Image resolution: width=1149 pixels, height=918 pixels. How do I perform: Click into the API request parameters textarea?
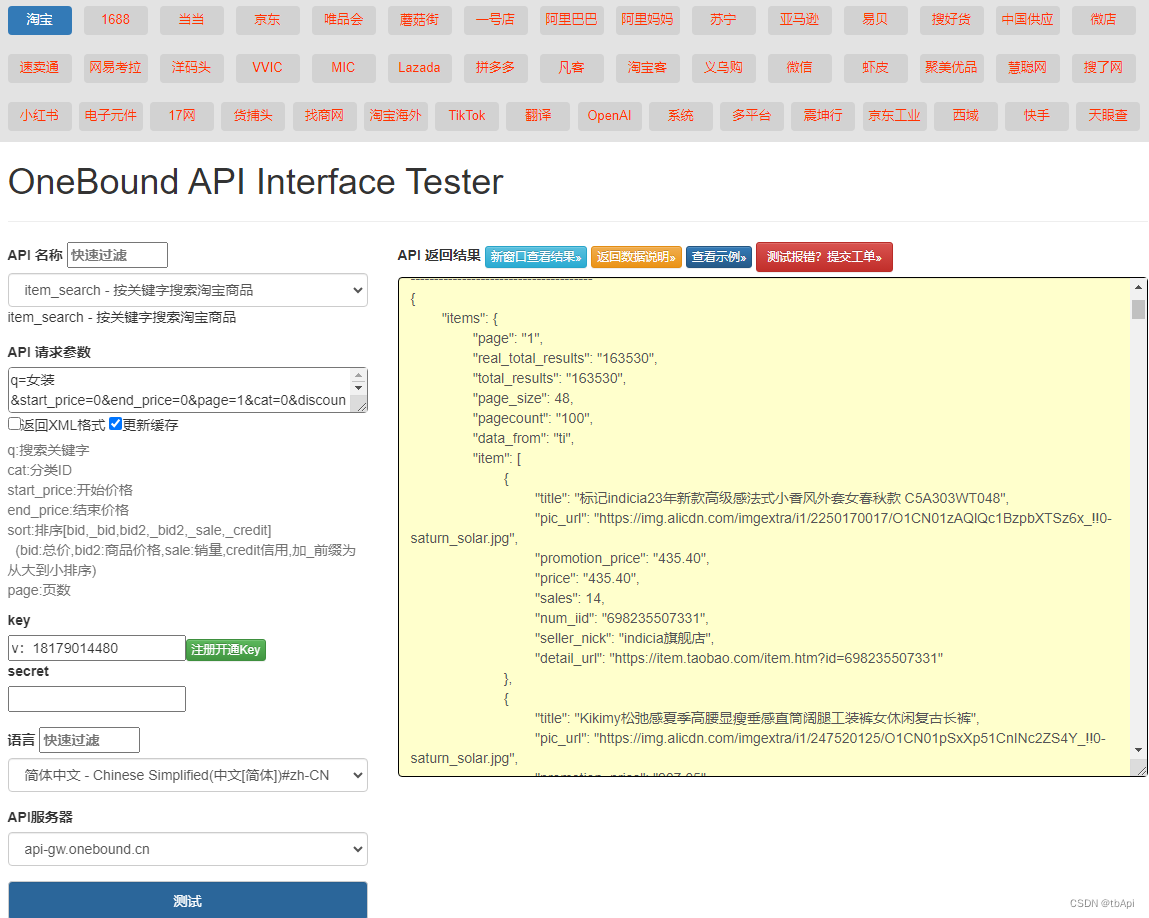[x=180, y=390]
